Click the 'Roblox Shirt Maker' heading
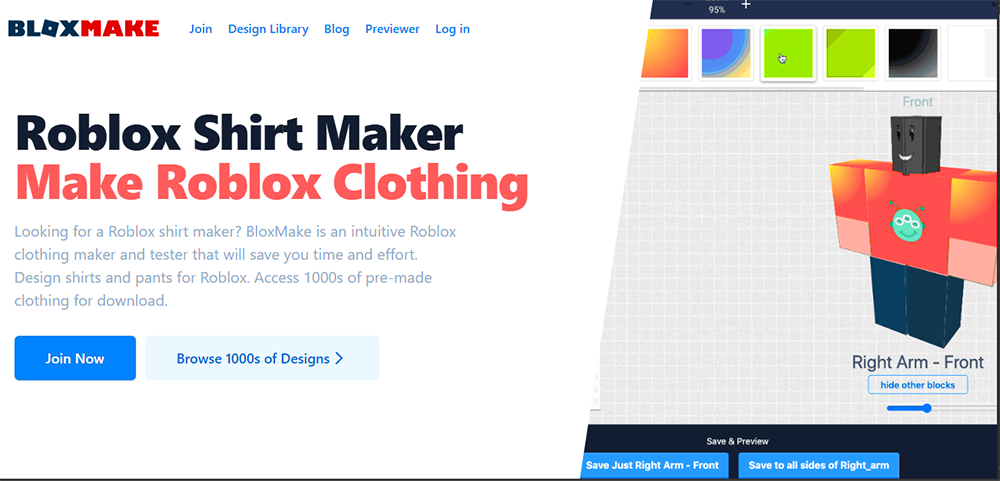Image resolution: width=1000 pixels, height=481 pixels. [x=239, y=133]
